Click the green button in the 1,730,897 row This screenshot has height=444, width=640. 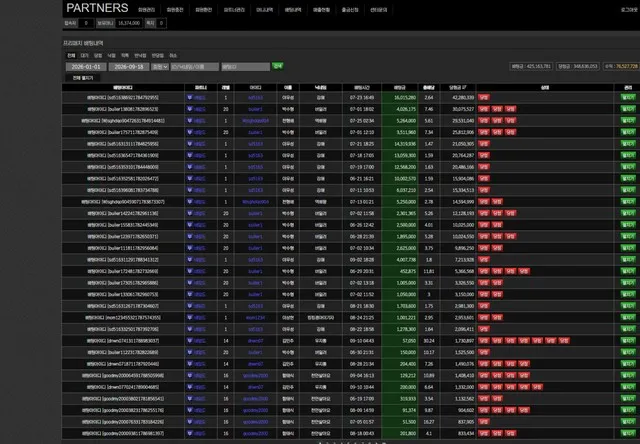628,340
